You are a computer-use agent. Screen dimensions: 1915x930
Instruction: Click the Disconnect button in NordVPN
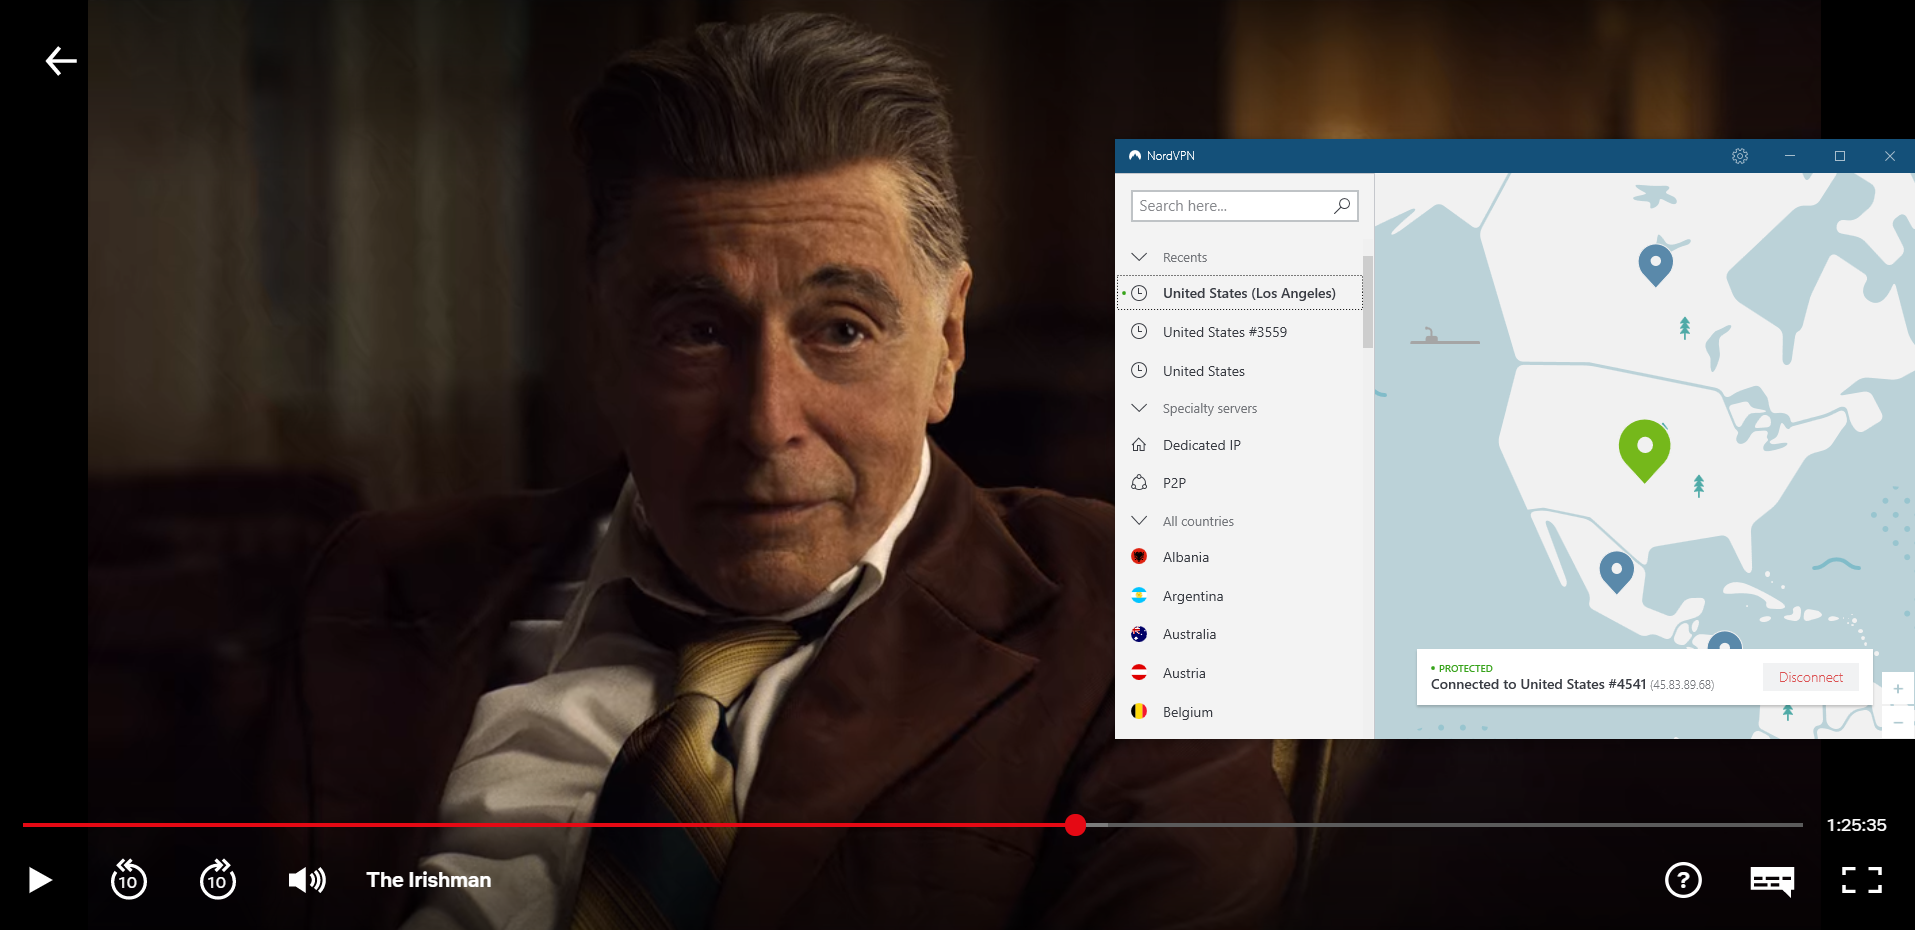point(1810,677)
